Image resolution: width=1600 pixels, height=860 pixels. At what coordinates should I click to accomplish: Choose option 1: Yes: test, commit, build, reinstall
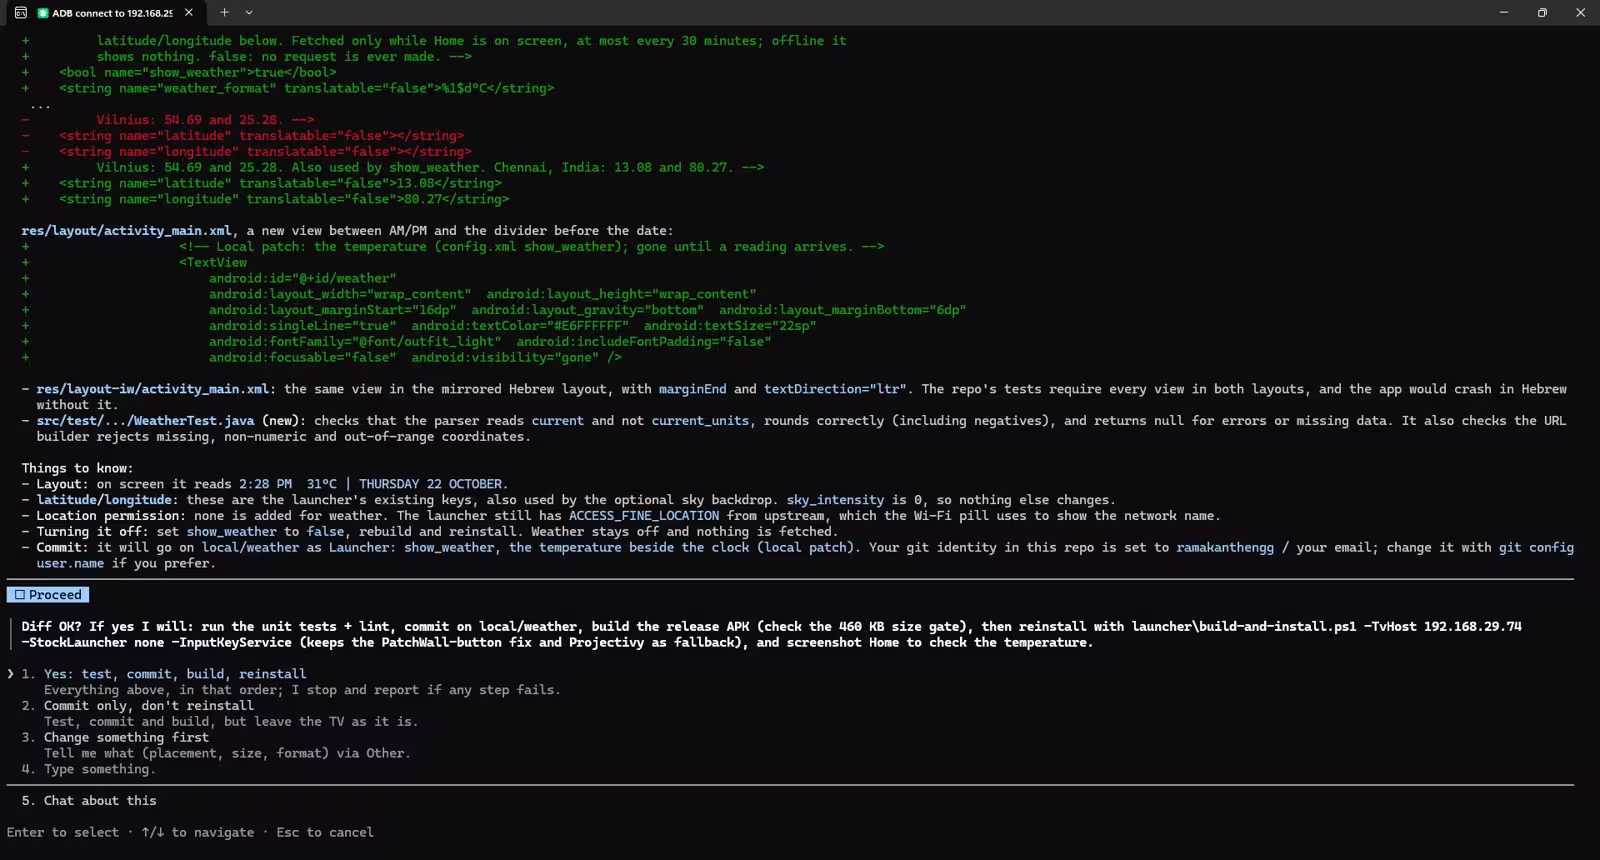pyautogui.click(x=175, y=674)
